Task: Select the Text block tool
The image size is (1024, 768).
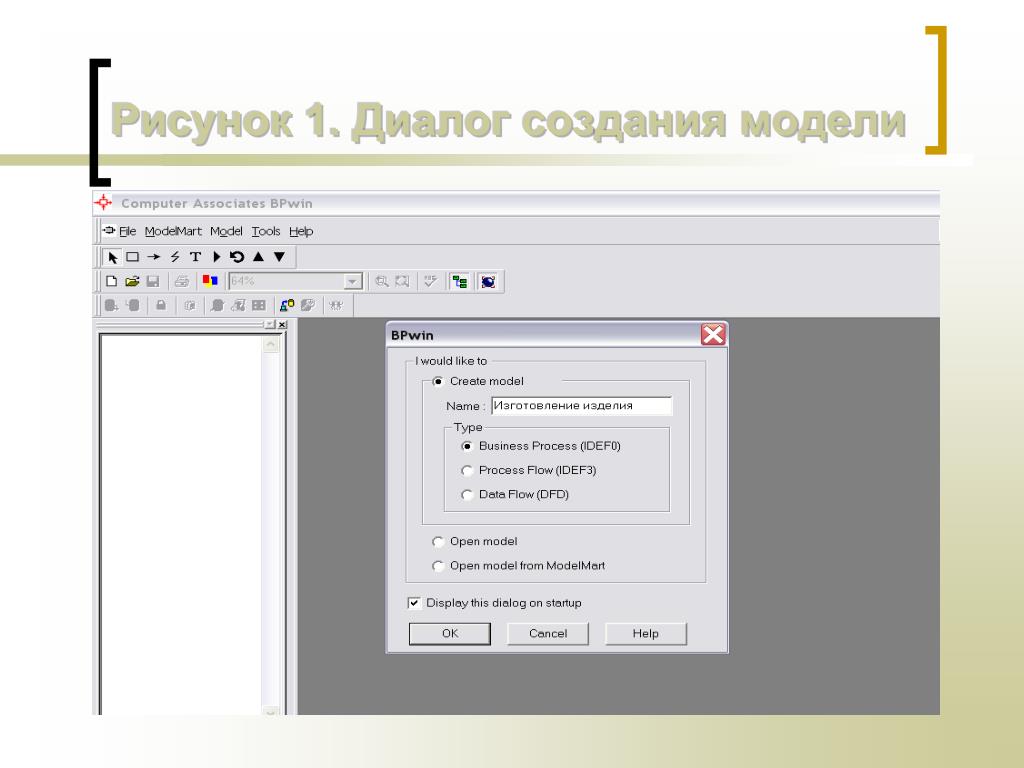Action: click(195, 257)
